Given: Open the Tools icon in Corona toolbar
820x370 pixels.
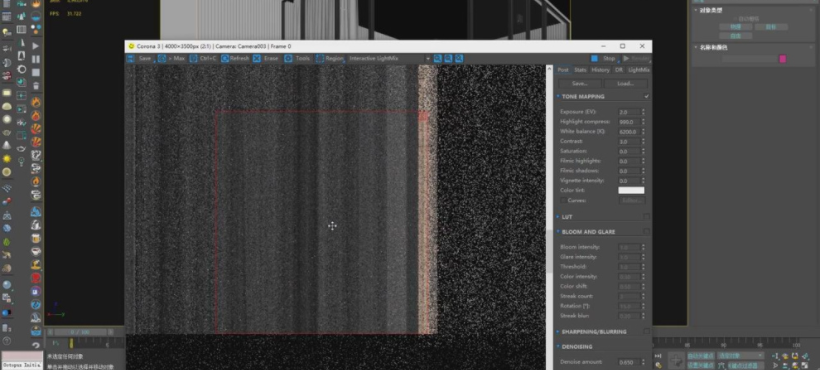Looking at the screenshot, I should tap(288, 59).
